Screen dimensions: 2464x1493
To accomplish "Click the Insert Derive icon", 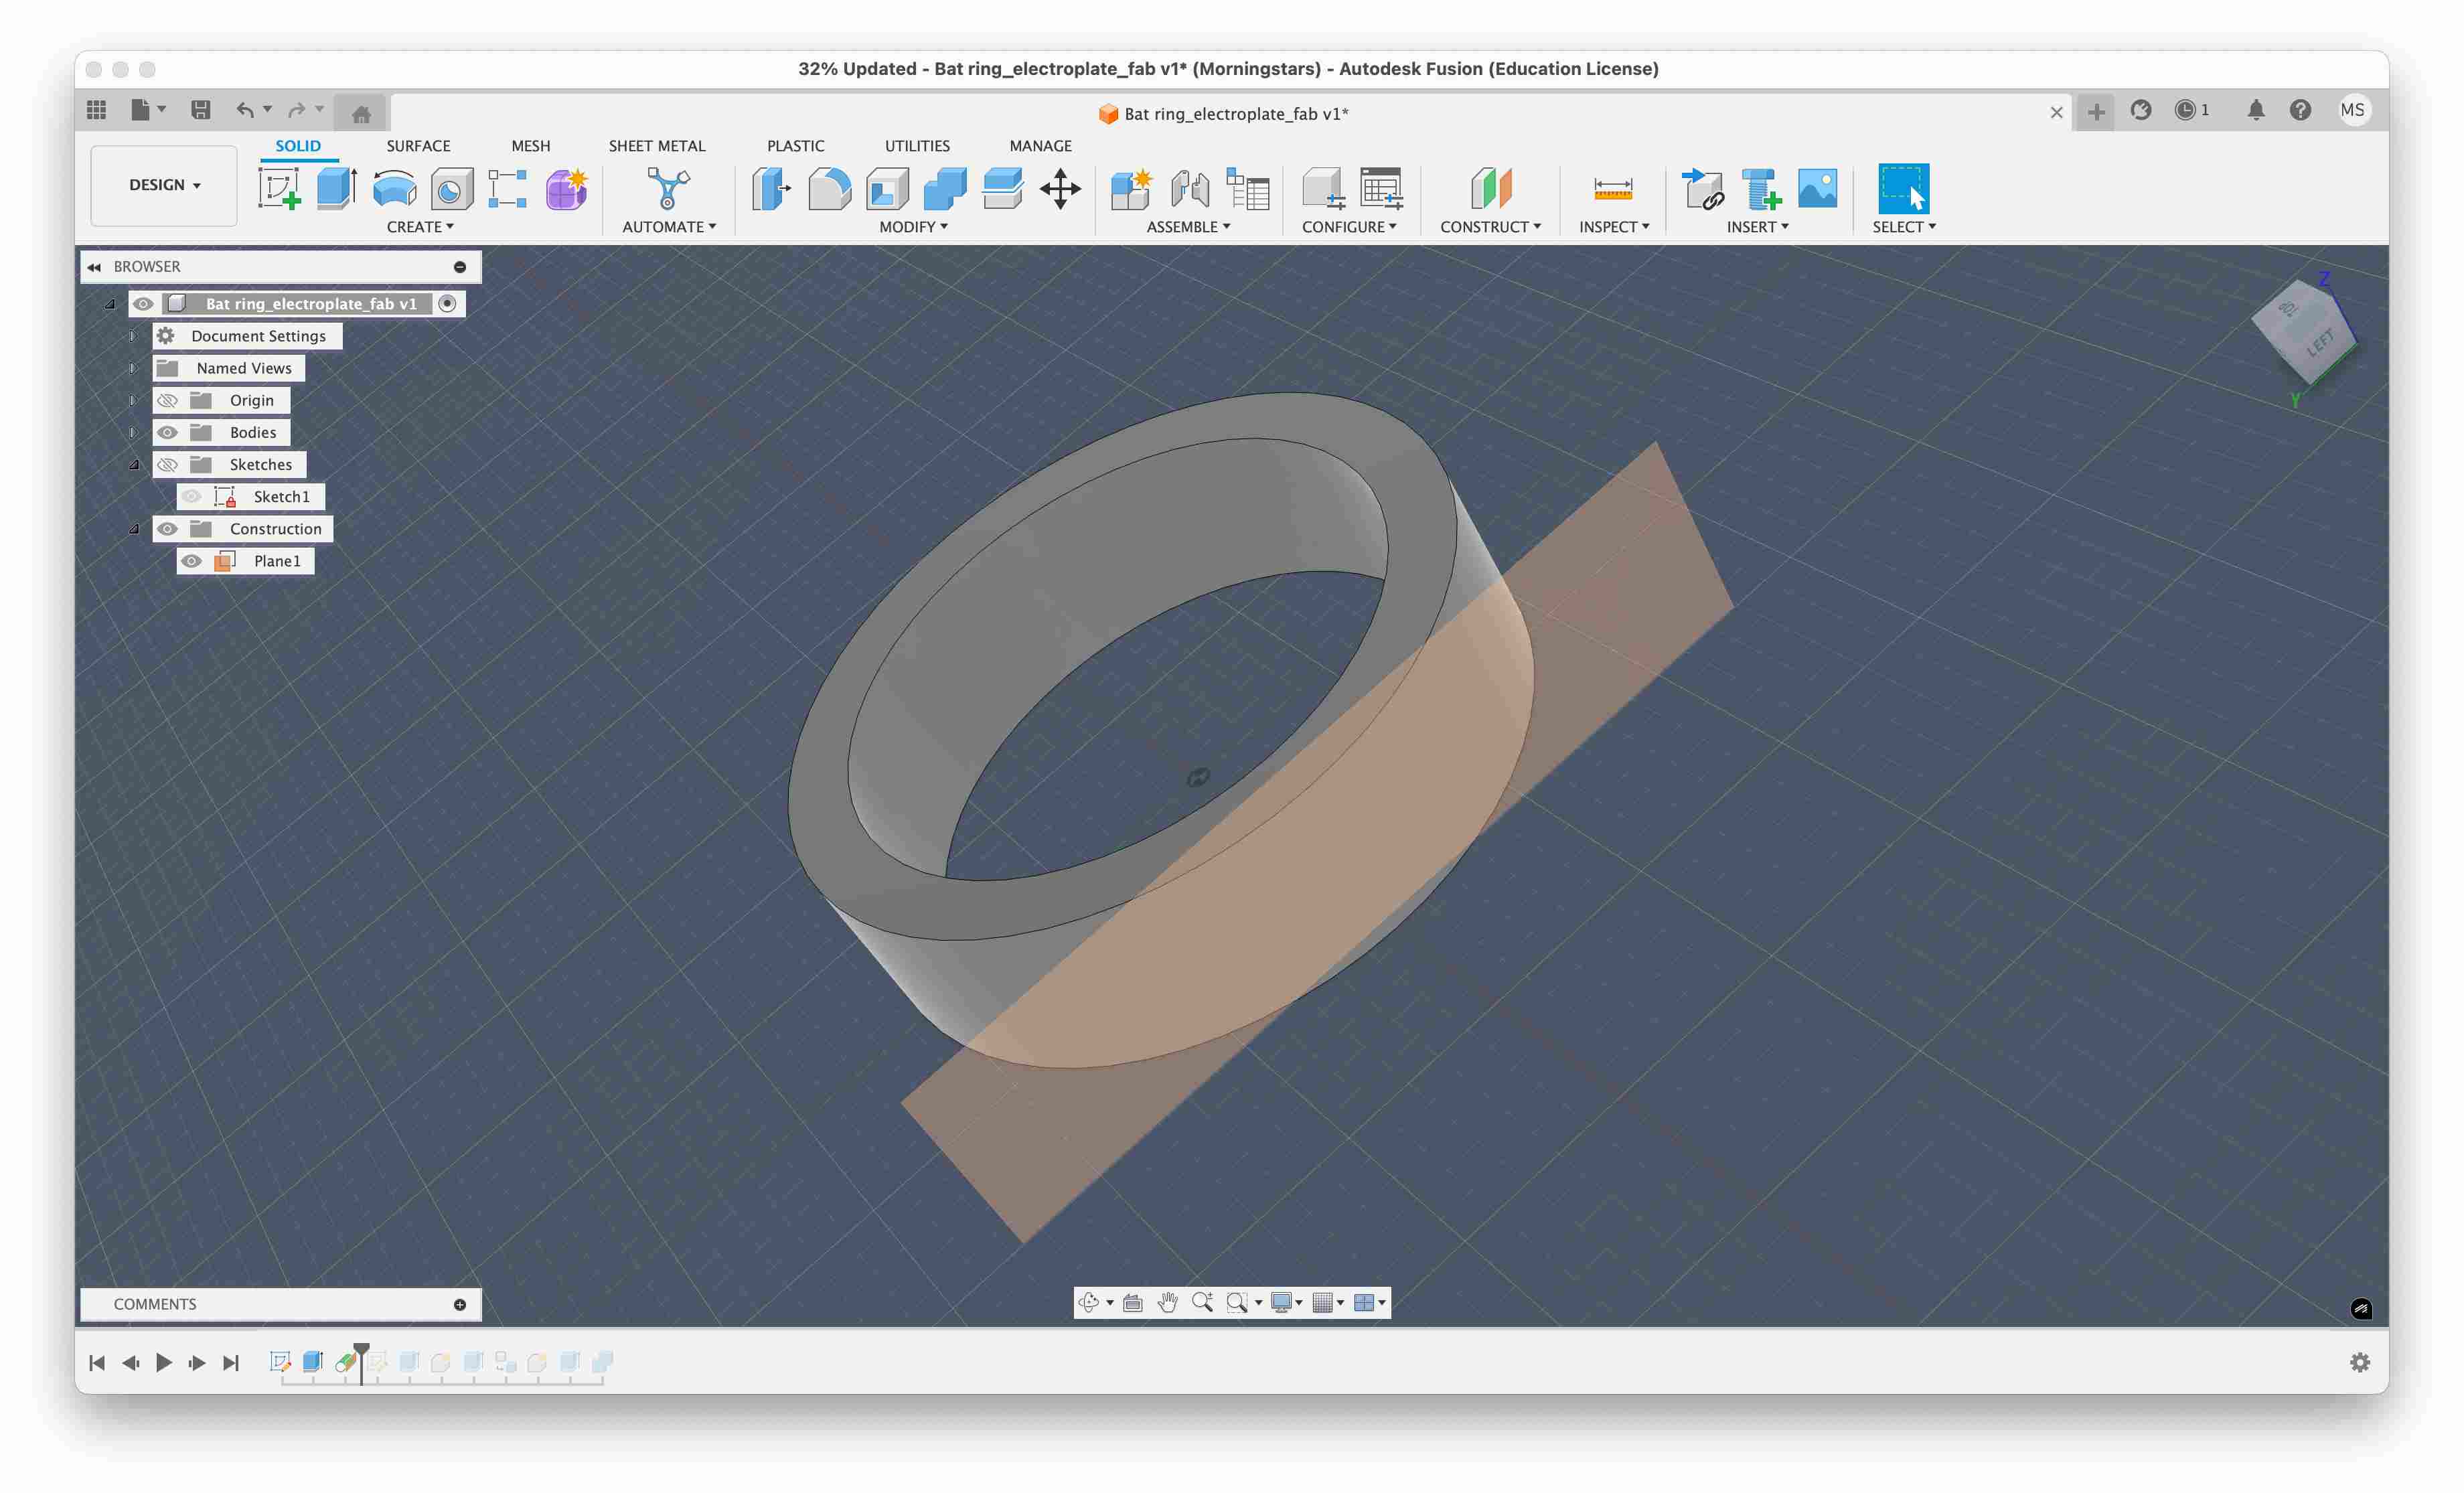I will point(1703,188).
